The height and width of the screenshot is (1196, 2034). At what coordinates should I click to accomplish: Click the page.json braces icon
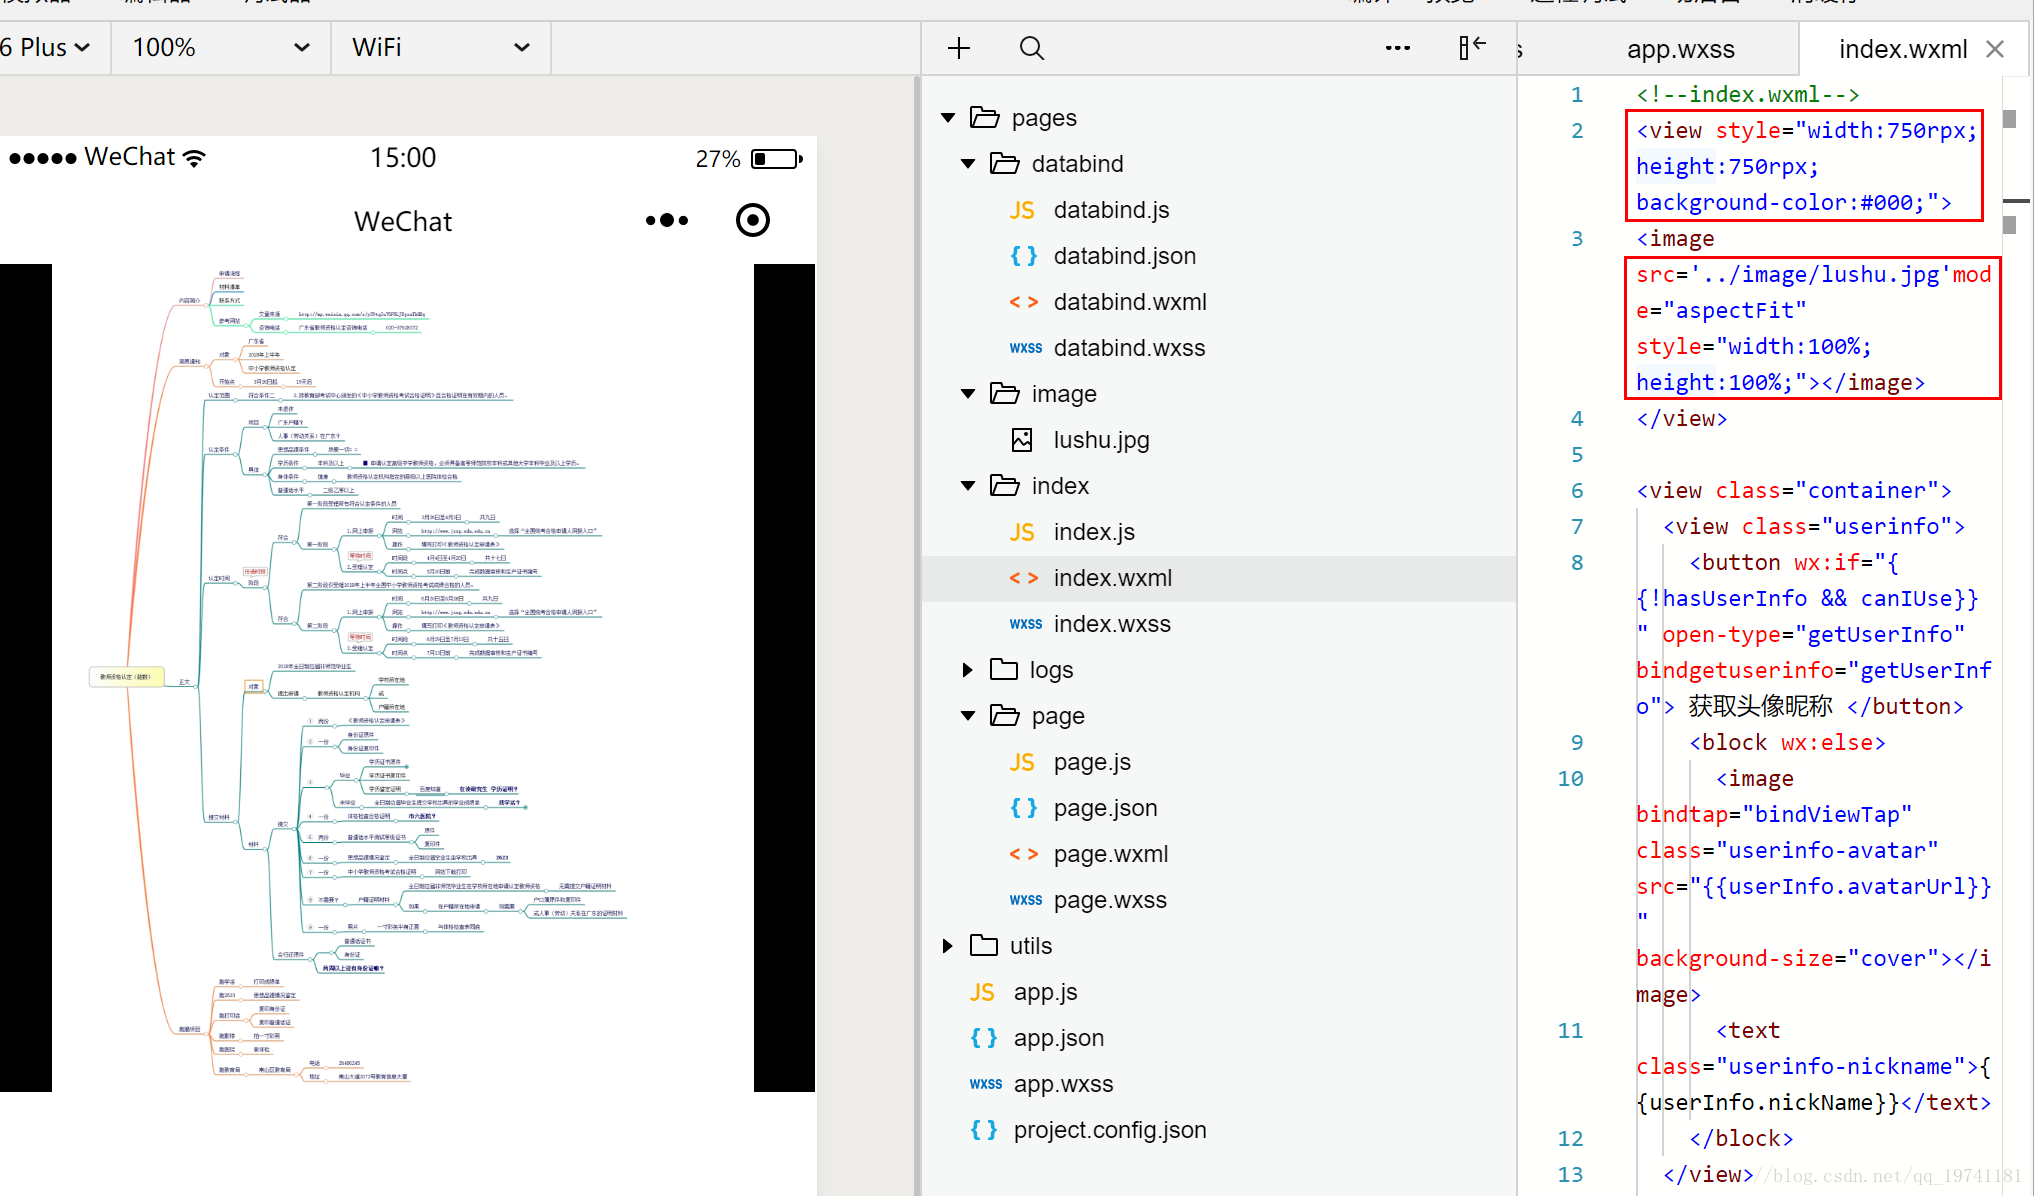1023,808
